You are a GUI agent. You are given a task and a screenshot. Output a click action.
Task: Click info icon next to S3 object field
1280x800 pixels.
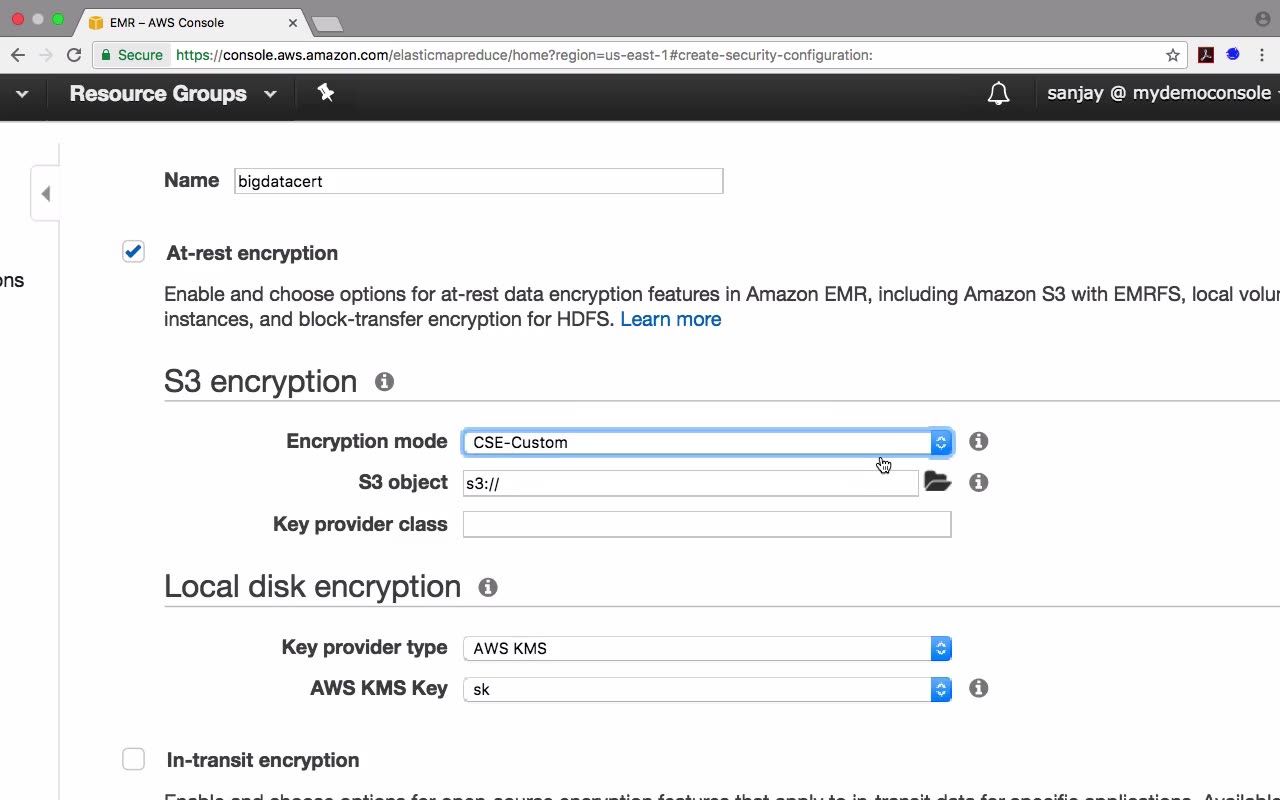coord(979,482)
